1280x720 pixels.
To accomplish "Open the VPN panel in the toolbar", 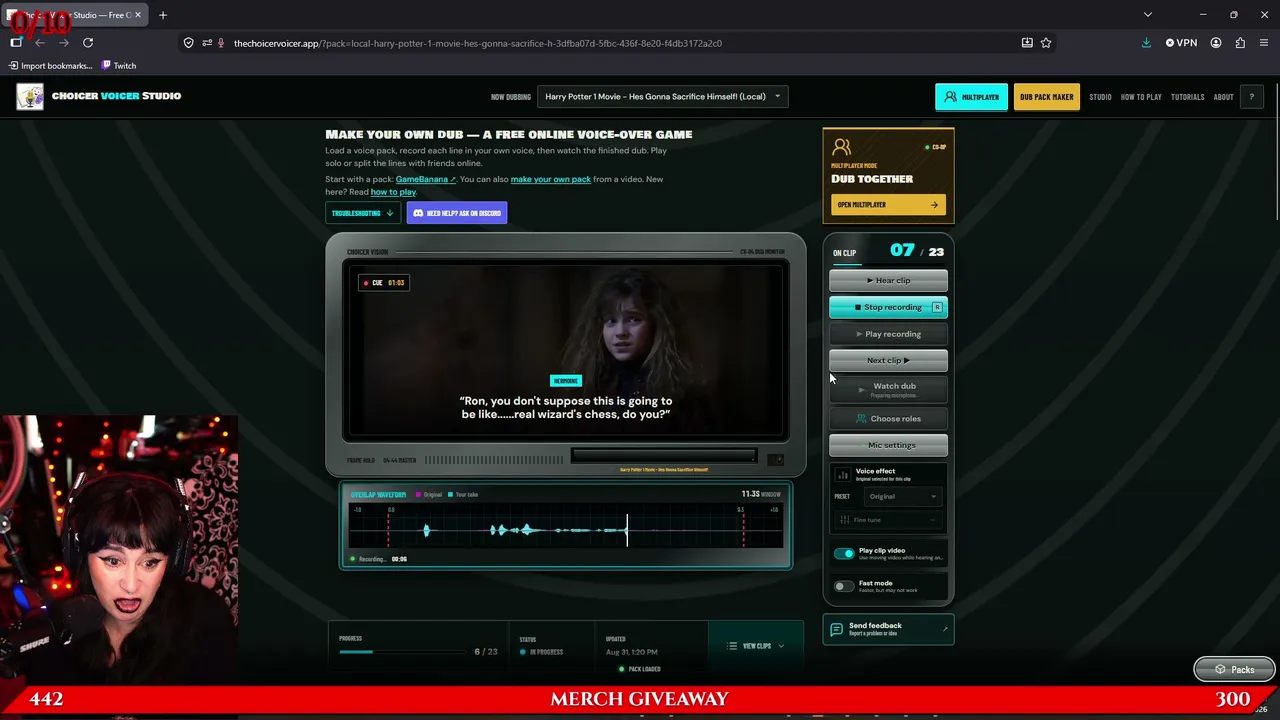I will (x=1181, y=43).
